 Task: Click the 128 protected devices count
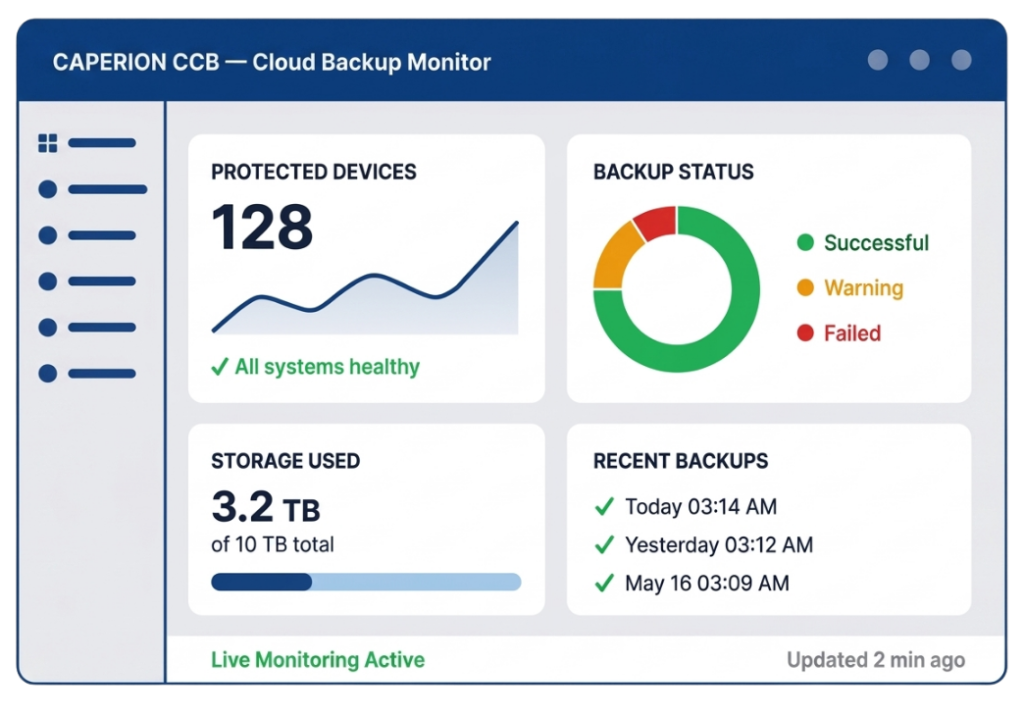[x=263, y=227]
